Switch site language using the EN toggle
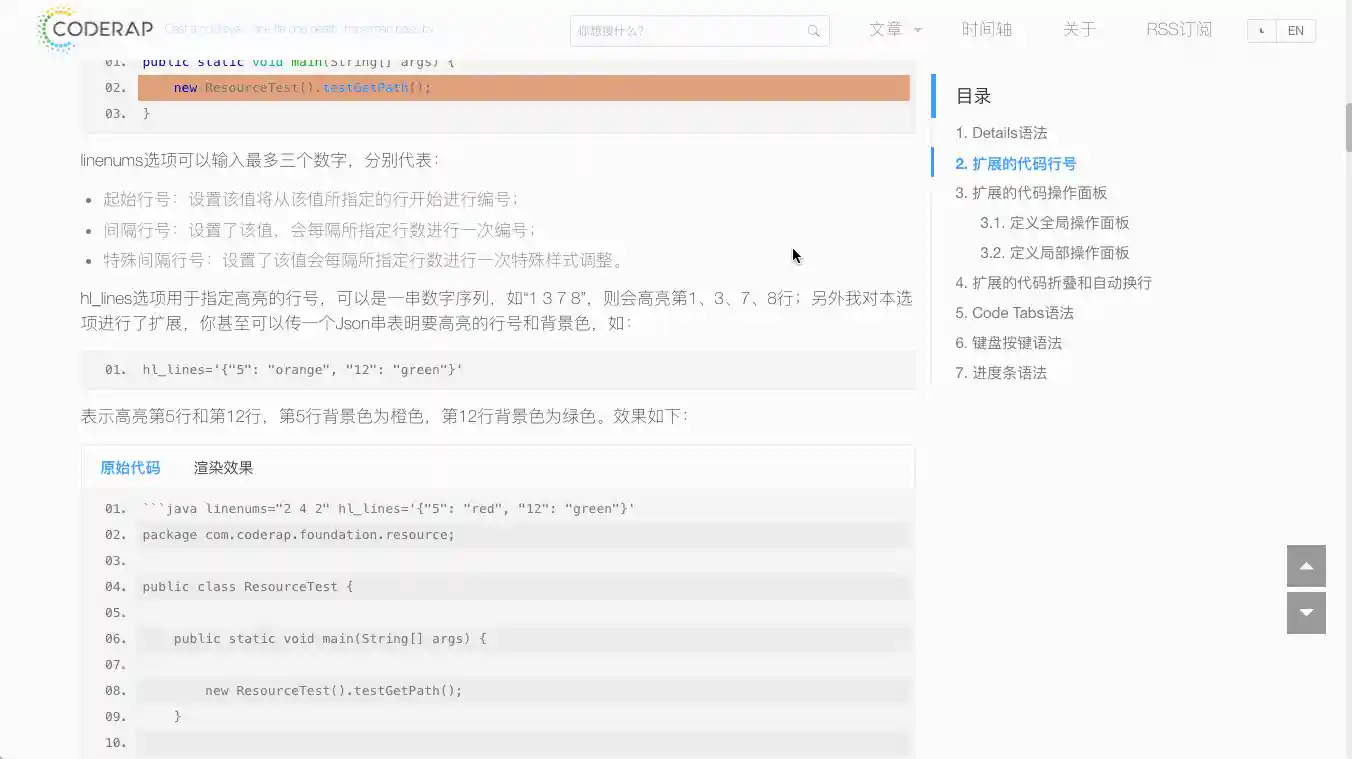This screenshot has height=759, width=1352. coord(1295,31)
